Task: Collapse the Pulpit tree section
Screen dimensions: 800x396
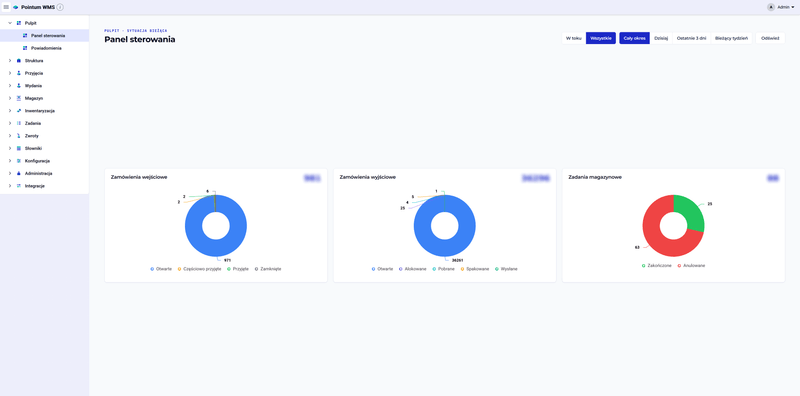Action: pos(10,23)
